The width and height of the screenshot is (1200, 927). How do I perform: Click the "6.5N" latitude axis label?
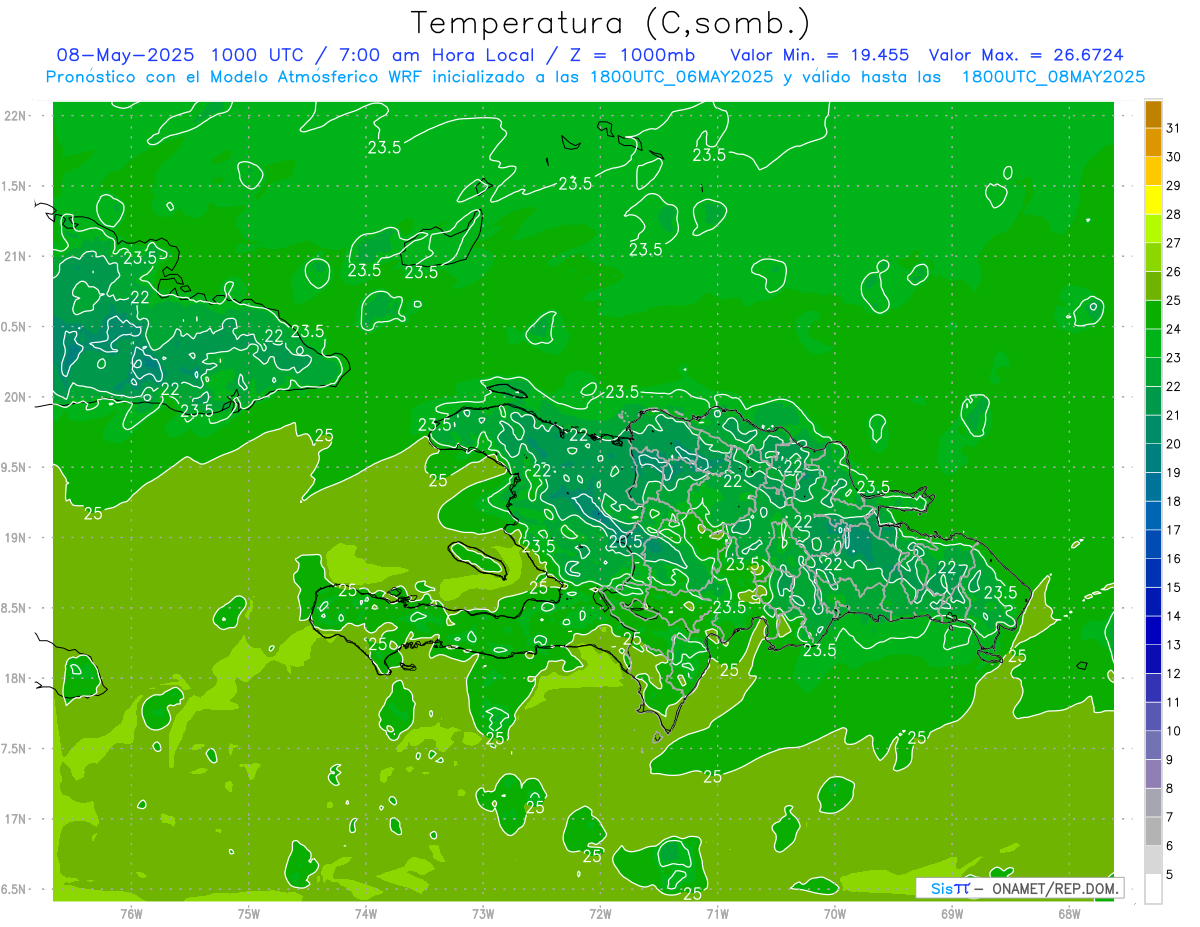[x=14, y=890]
